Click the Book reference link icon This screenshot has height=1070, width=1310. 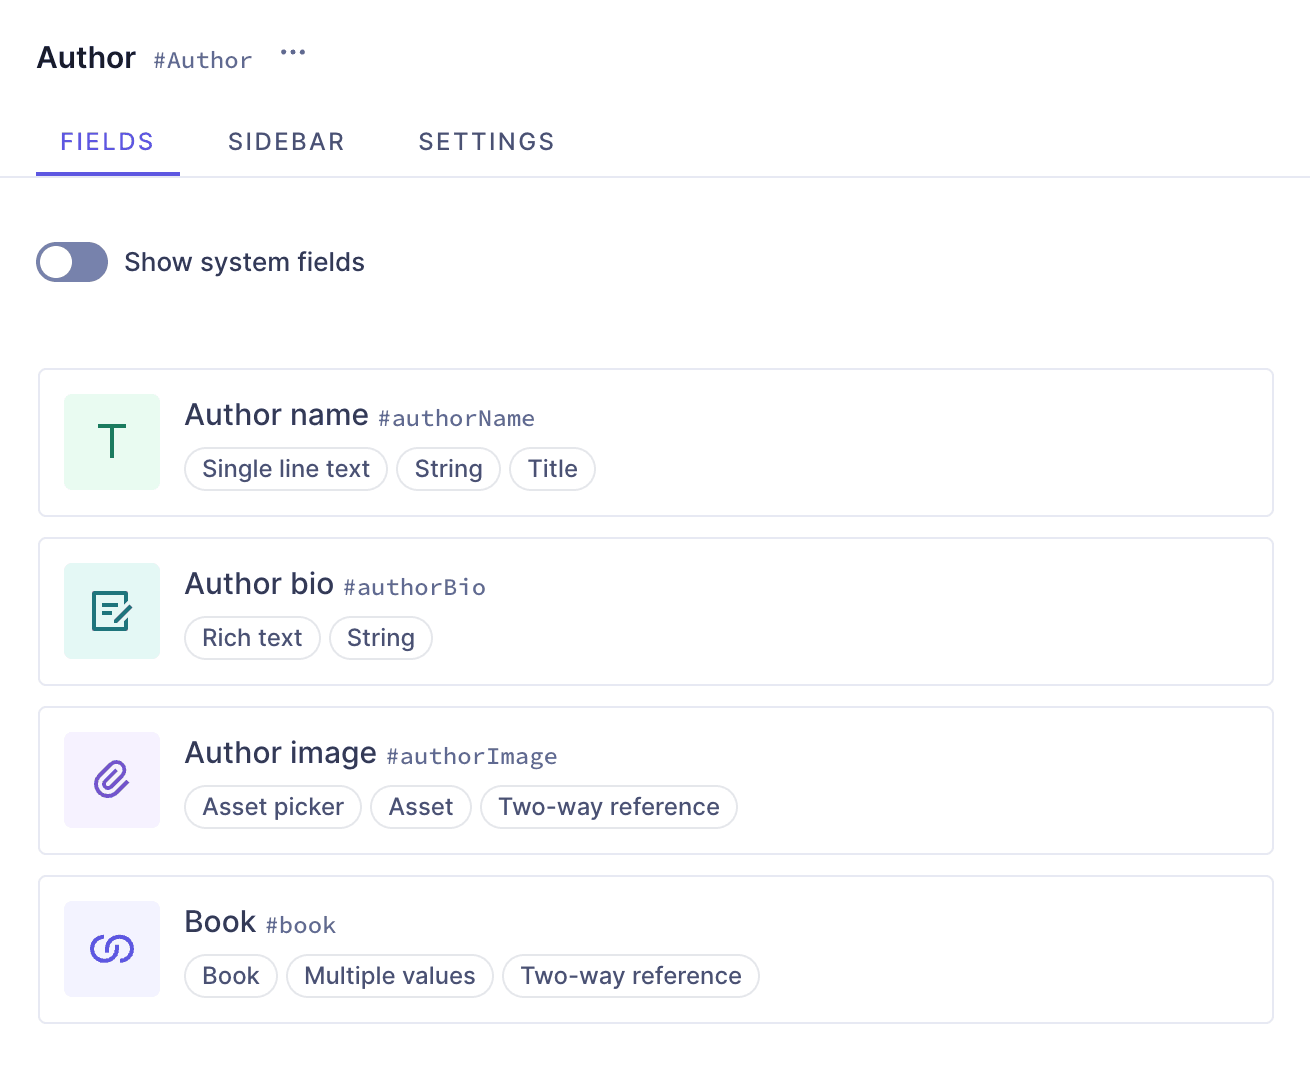[x=112, y=949]
